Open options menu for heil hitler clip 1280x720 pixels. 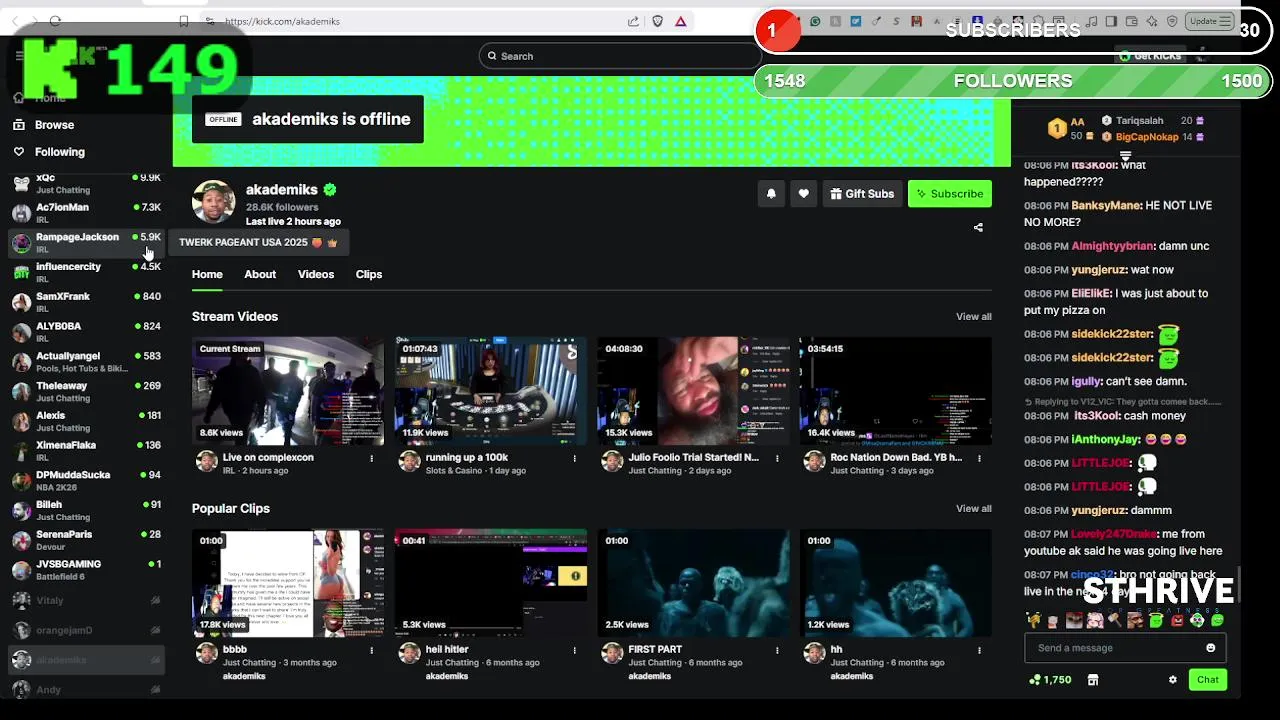coord(574,650)
